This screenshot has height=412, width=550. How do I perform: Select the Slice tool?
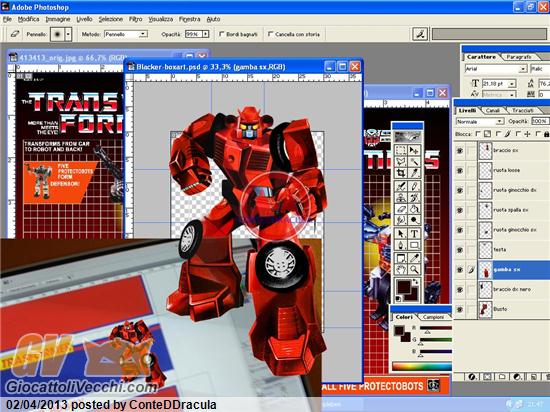pyautogui.click(x=414, y=173)
